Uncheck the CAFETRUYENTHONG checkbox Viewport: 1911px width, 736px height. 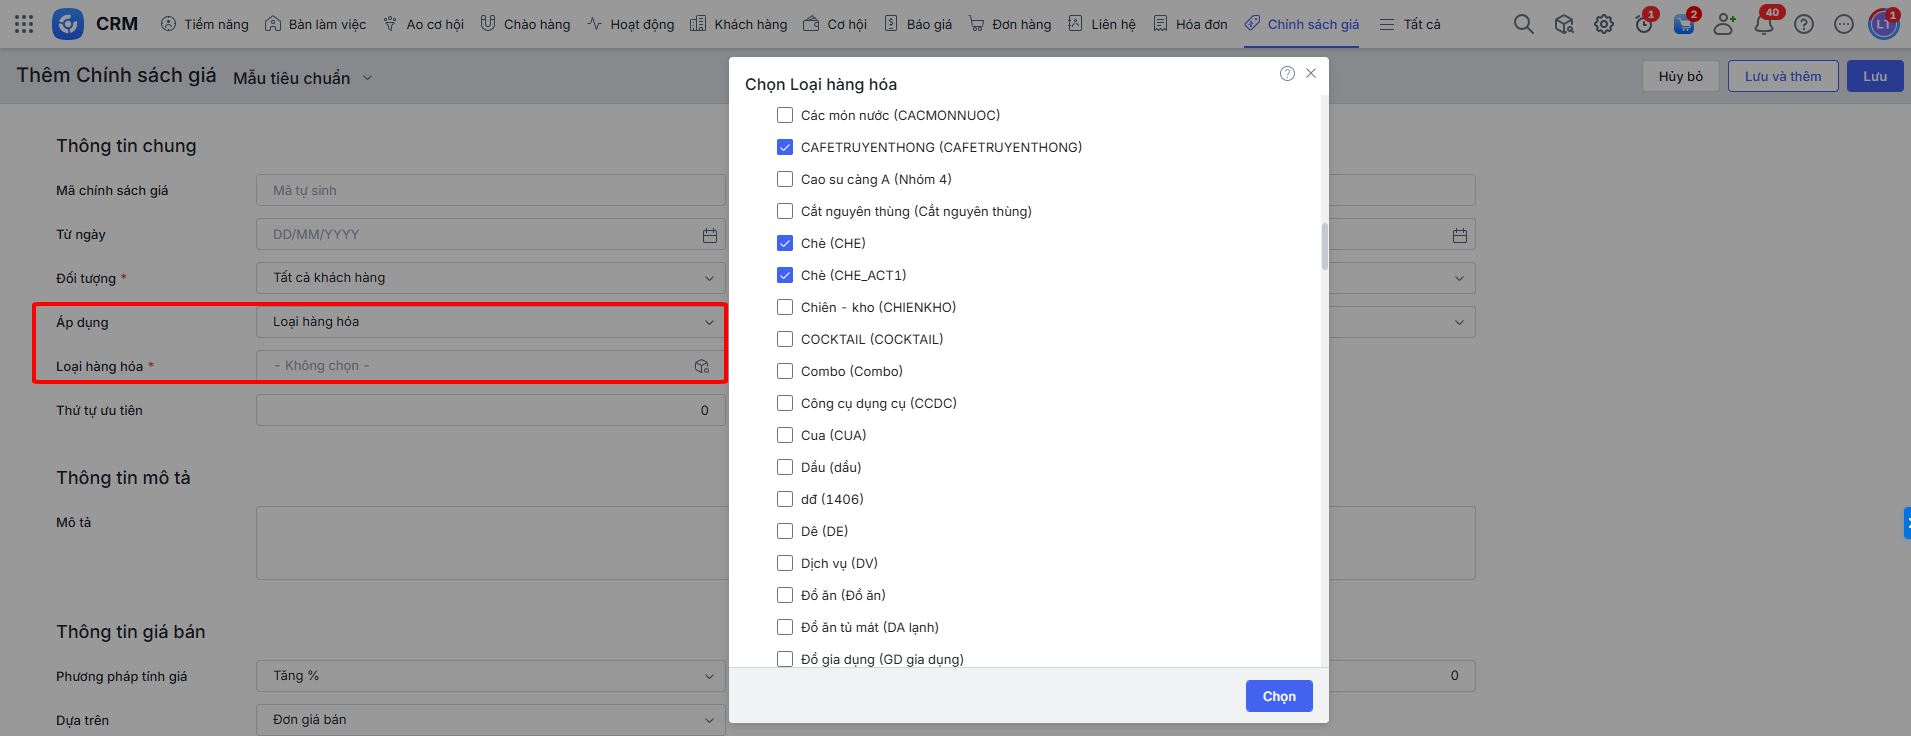tap(785, 147)
